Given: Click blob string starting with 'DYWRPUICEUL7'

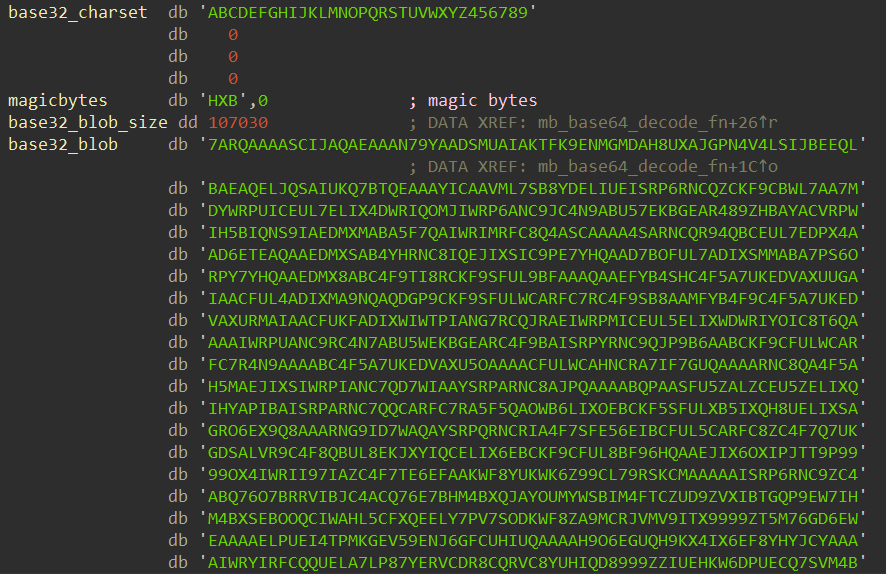Looking at the screenshot, I should (533, 211).
